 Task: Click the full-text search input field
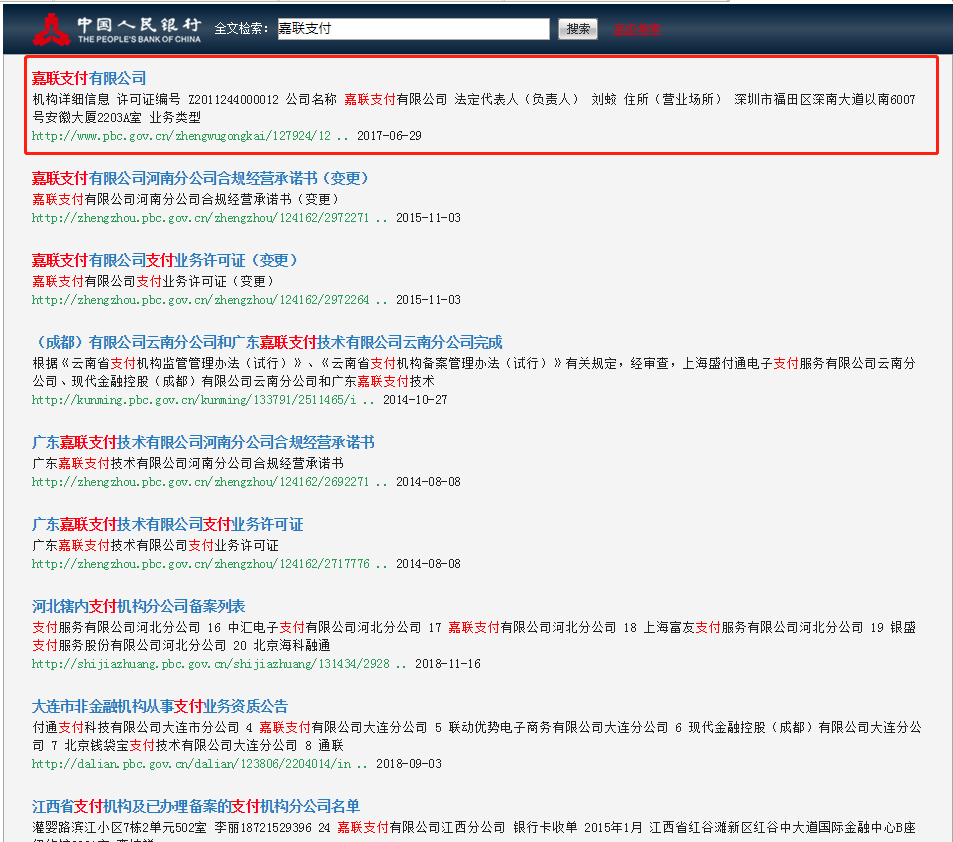(413, 29)
